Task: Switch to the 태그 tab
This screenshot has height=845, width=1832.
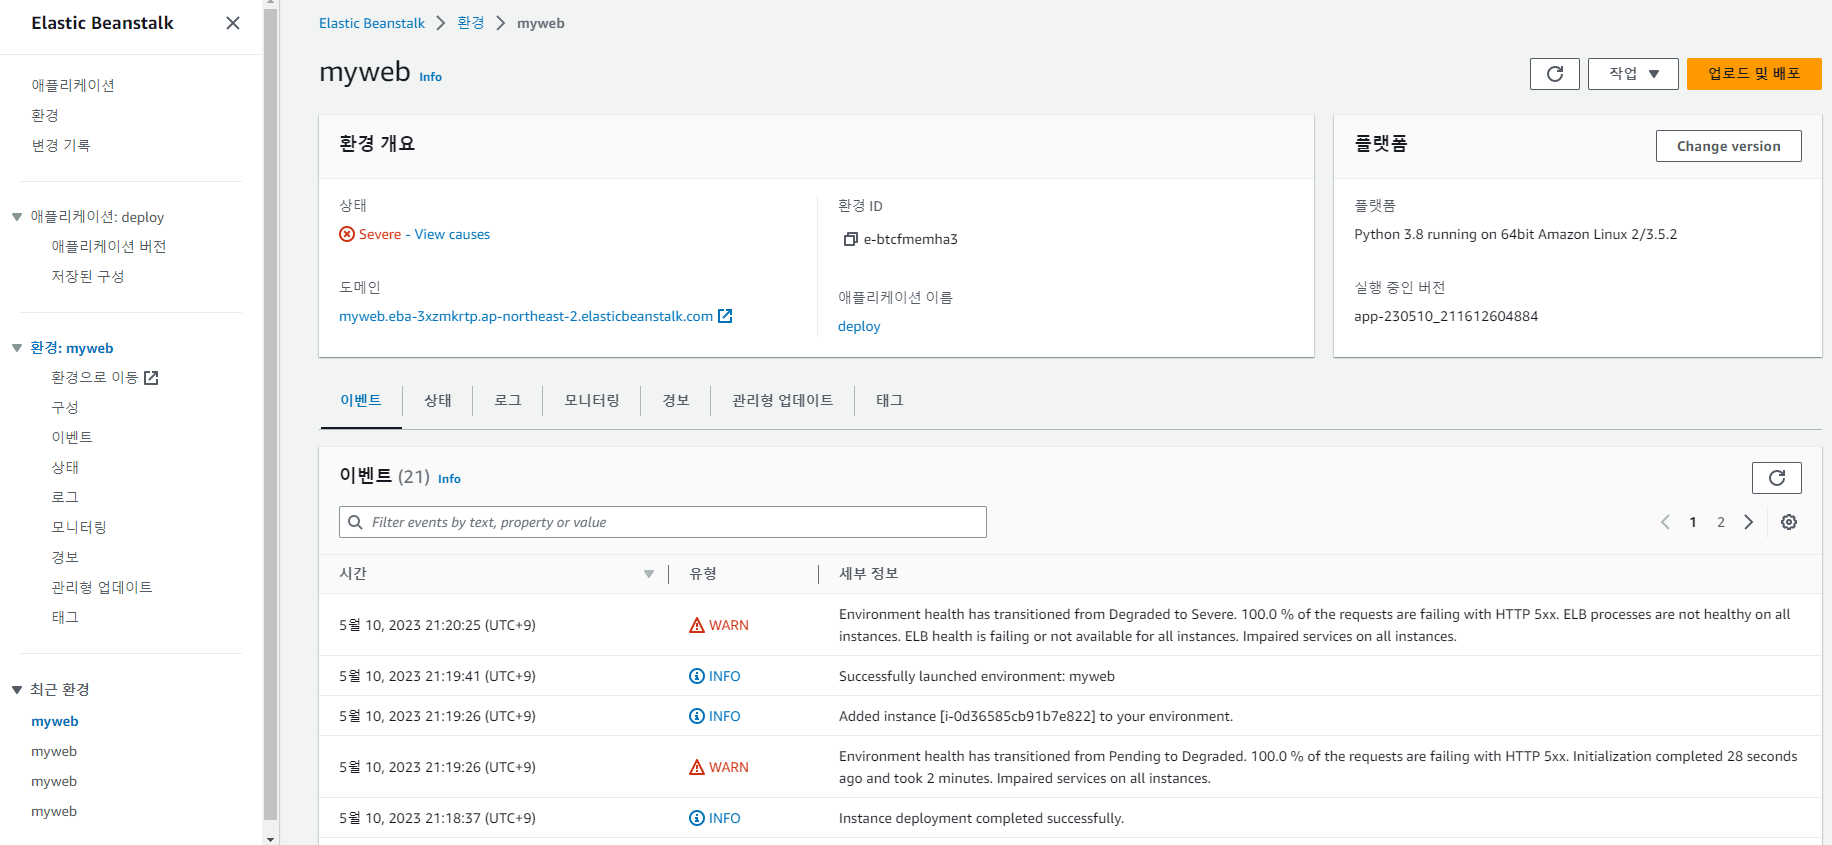Action: point(890,400)
